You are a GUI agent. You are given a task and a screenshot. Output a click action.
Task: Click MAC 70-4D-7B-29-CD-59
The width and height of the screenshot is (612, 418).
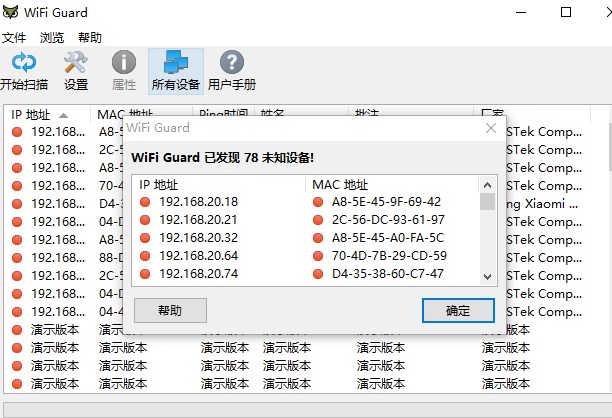pyautogui.click(x=389, y=256)
